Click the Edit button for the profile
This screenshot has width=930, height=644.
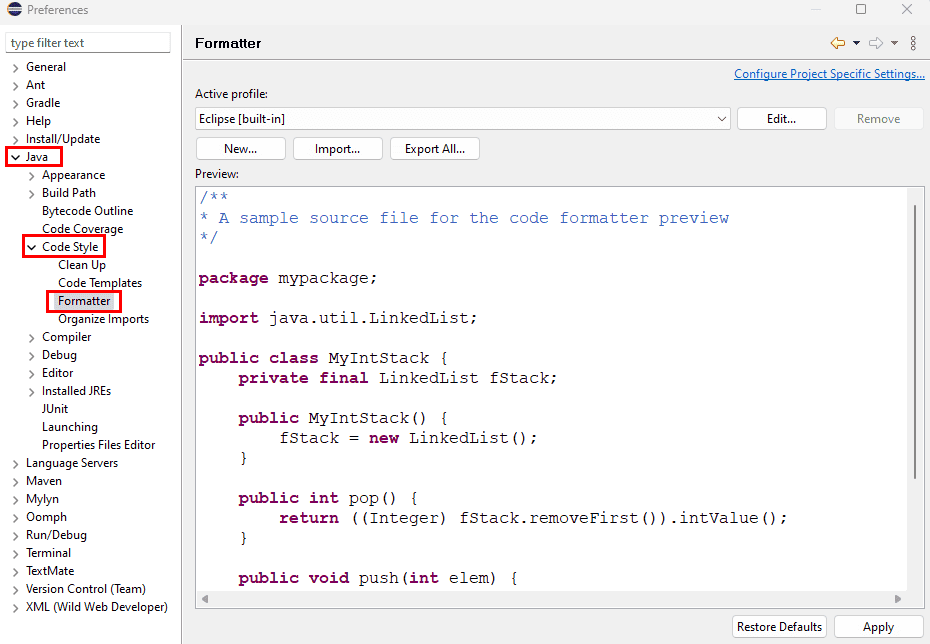(780, 118)
